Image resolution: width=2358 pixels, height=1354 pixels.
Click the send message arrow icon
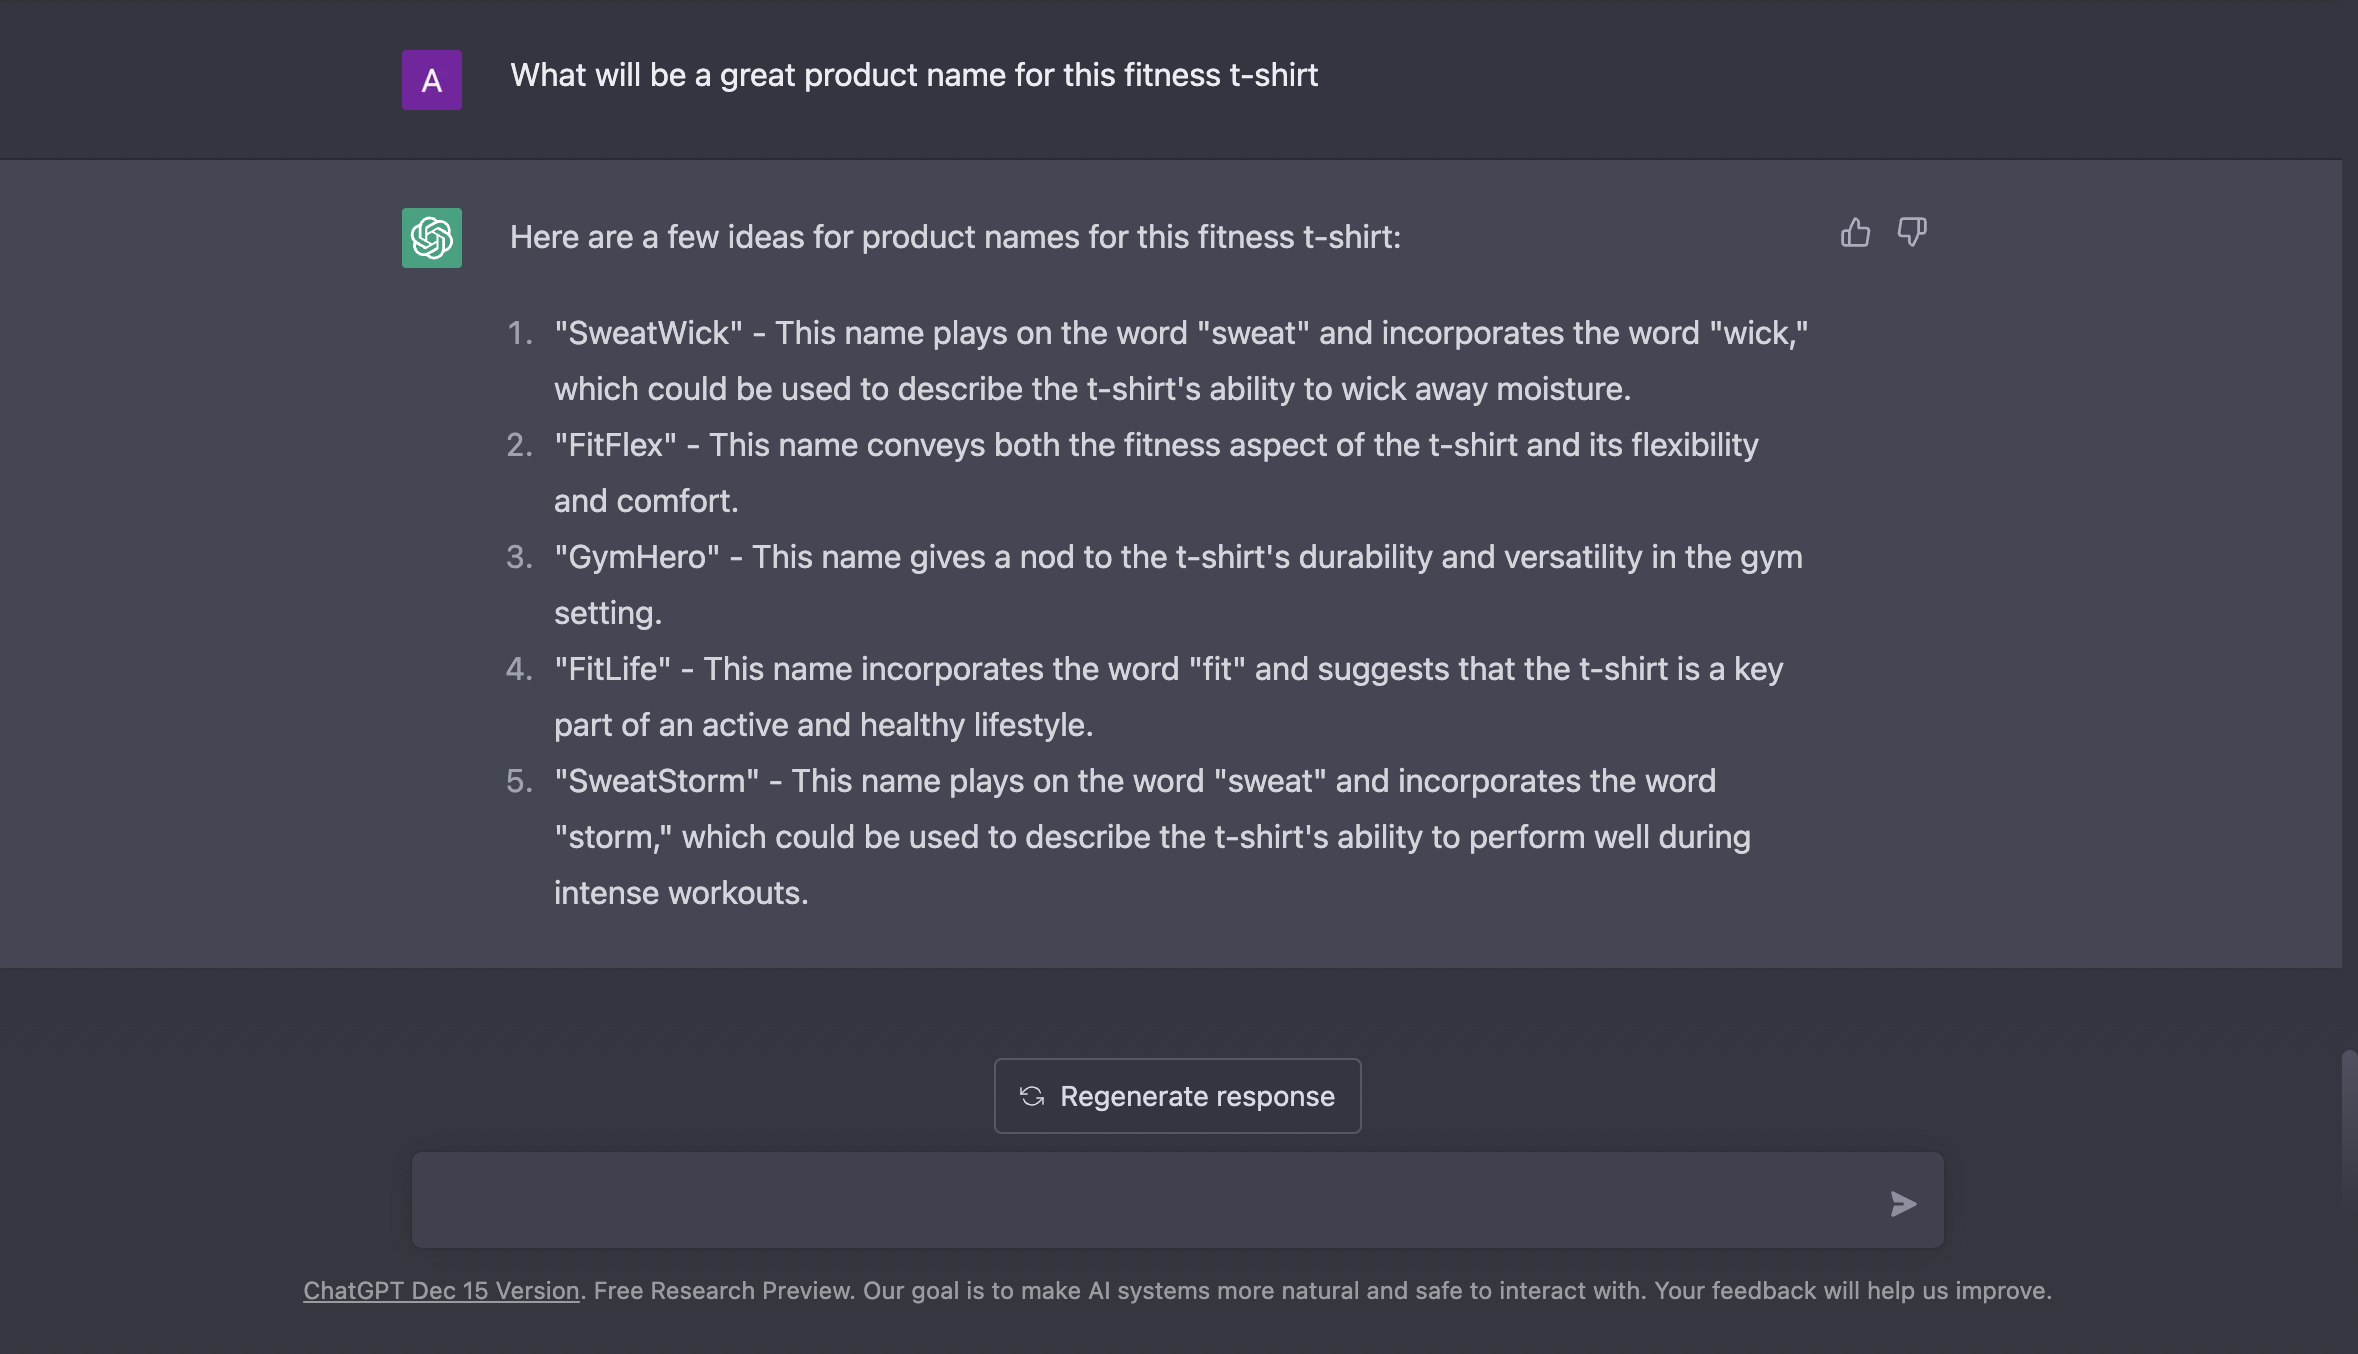(1903, 1204)
